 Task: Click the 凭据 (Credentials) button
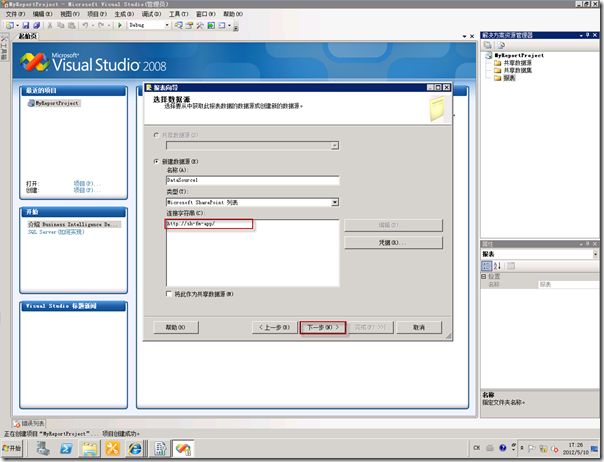[393, 243]
